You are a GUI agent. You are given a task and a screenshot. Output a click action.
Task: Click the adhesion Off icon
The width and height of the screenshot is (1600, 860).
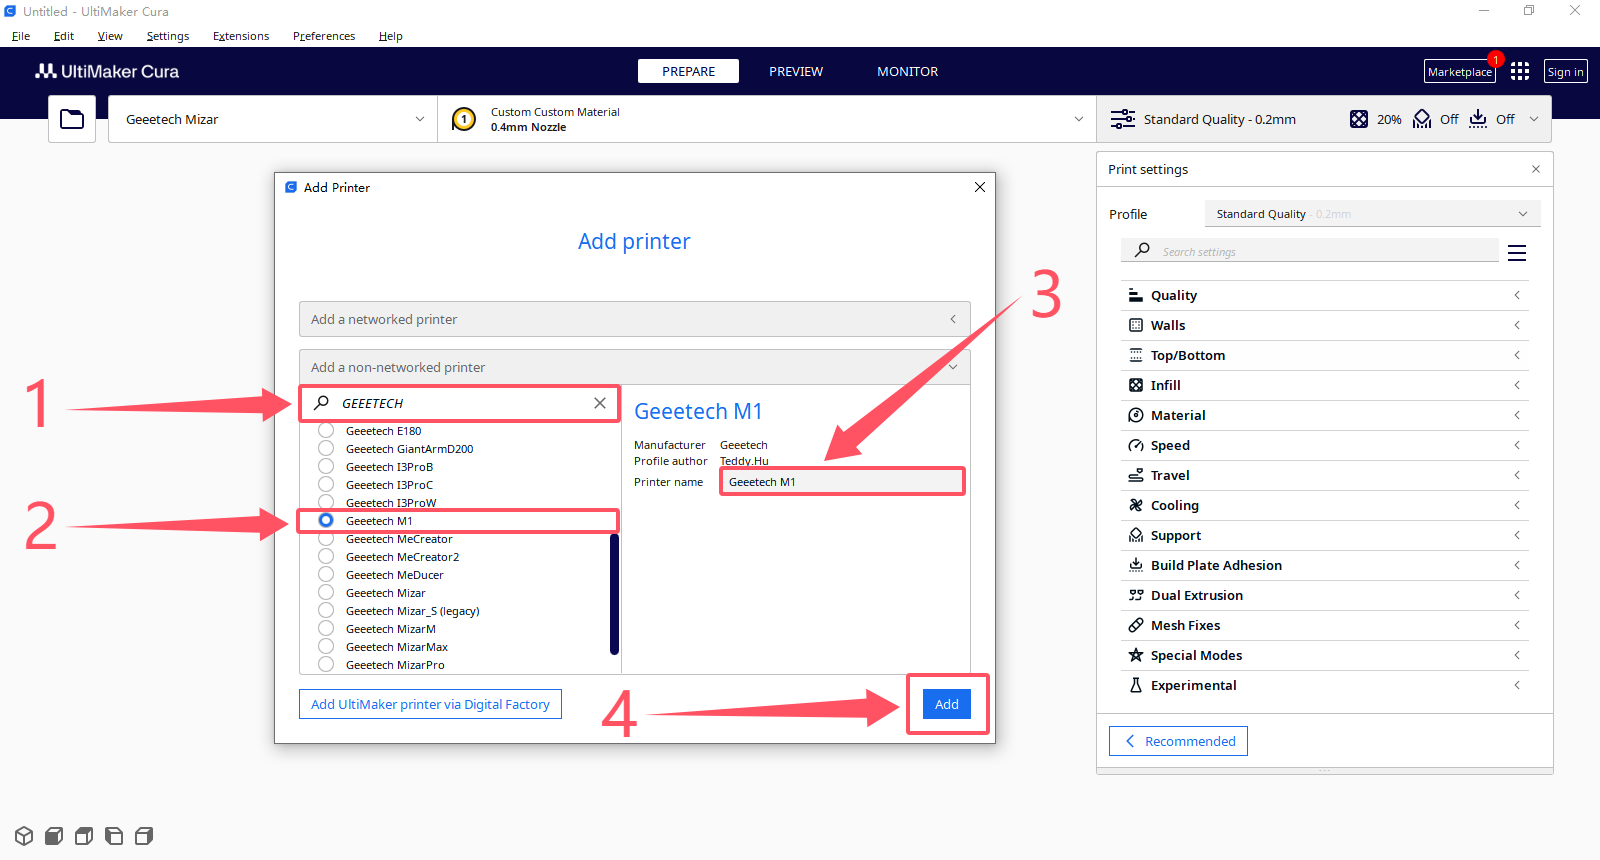(x=1478, y=119)
